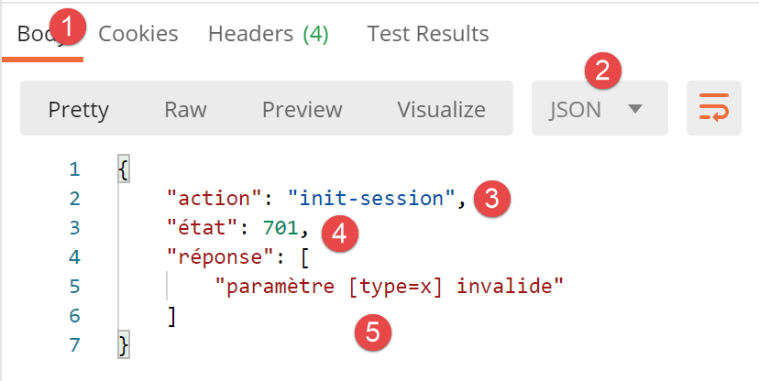Select the Pretty view mode
759x381 pixels.
click(78, 110)
